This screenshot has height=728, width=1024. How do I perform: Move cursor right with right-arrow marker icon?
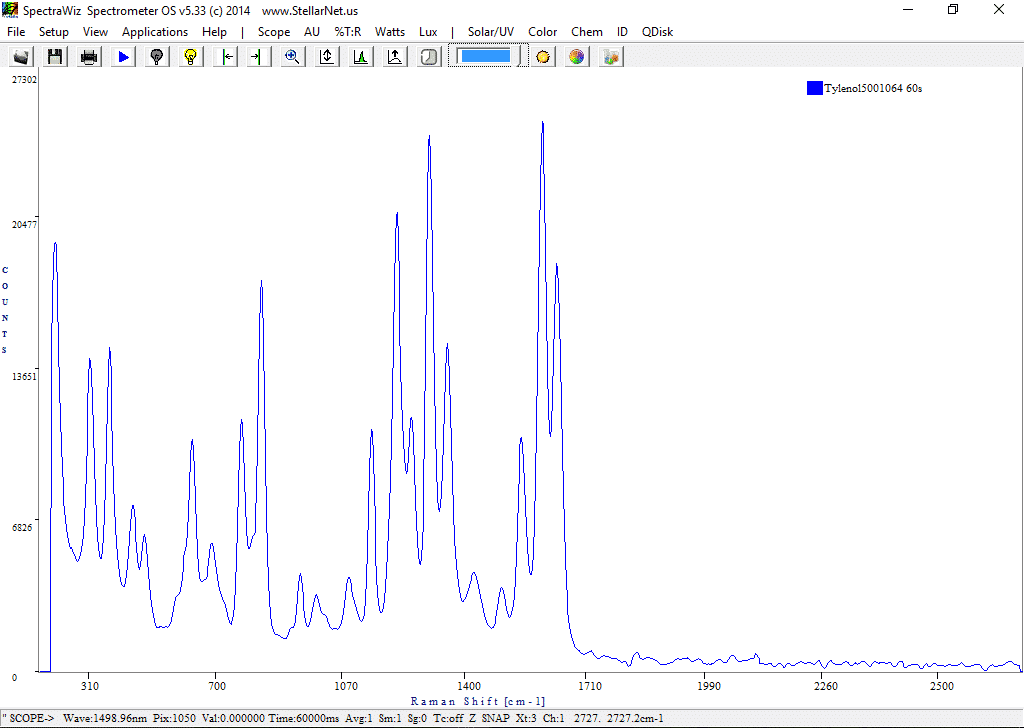(x=259, y=57)
